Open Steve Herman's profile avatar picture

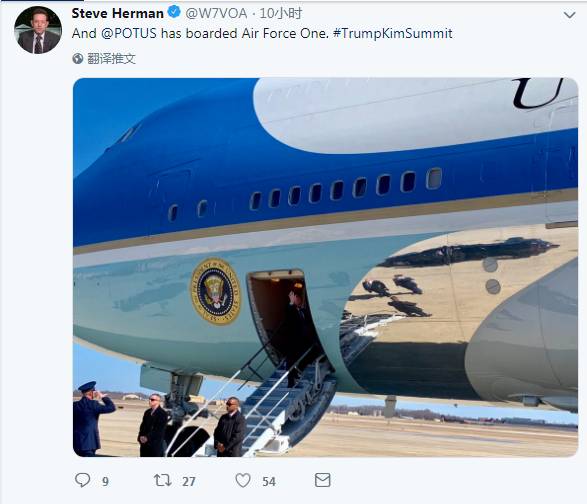click(38, 30)
